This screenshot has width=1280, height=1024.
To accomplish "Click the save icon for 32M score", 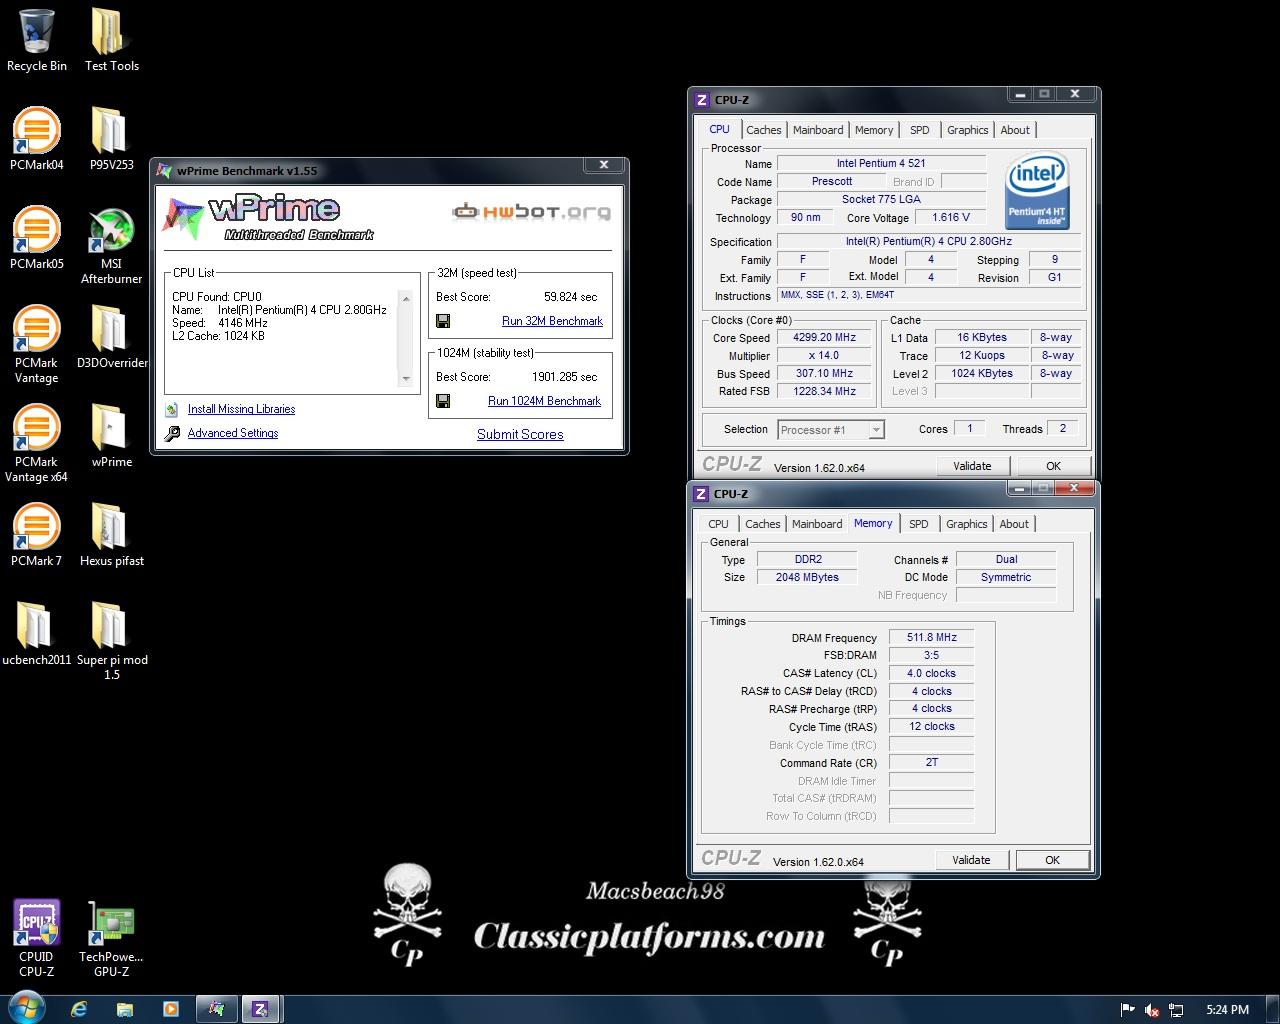I will pos(443,321).
